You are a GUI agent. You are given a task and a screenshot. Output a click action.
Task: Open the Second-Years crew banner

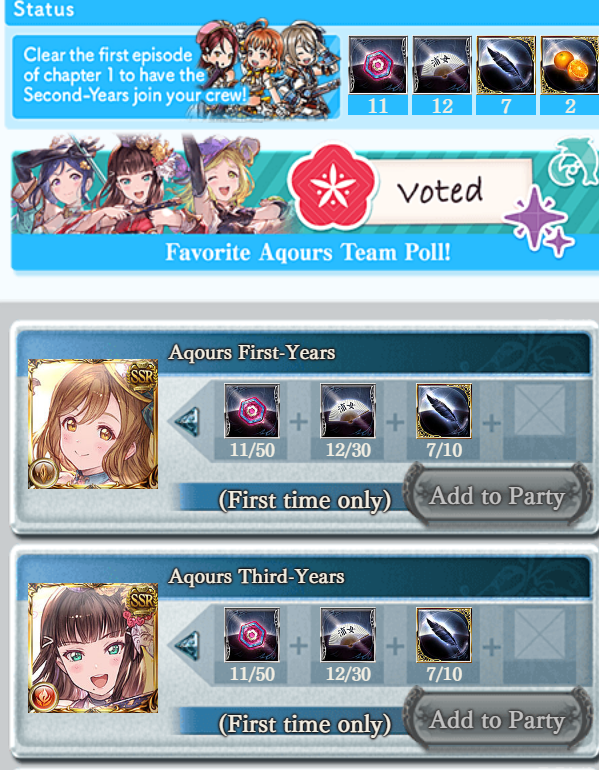coord(176,76)
